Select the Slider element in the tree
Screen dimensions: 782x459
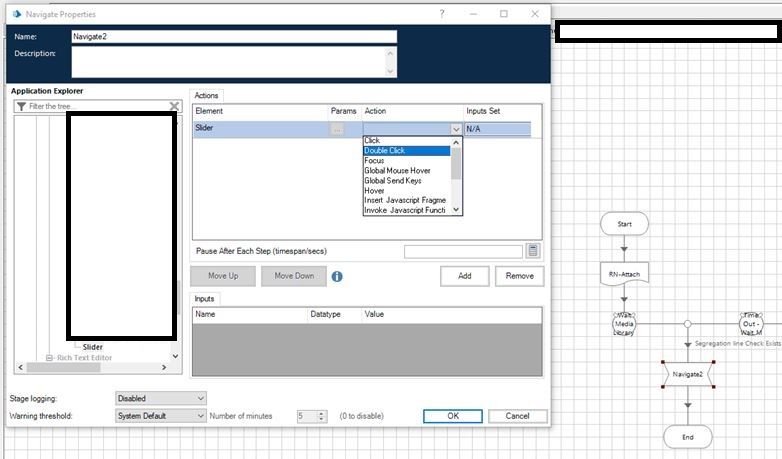coord(92,347)
